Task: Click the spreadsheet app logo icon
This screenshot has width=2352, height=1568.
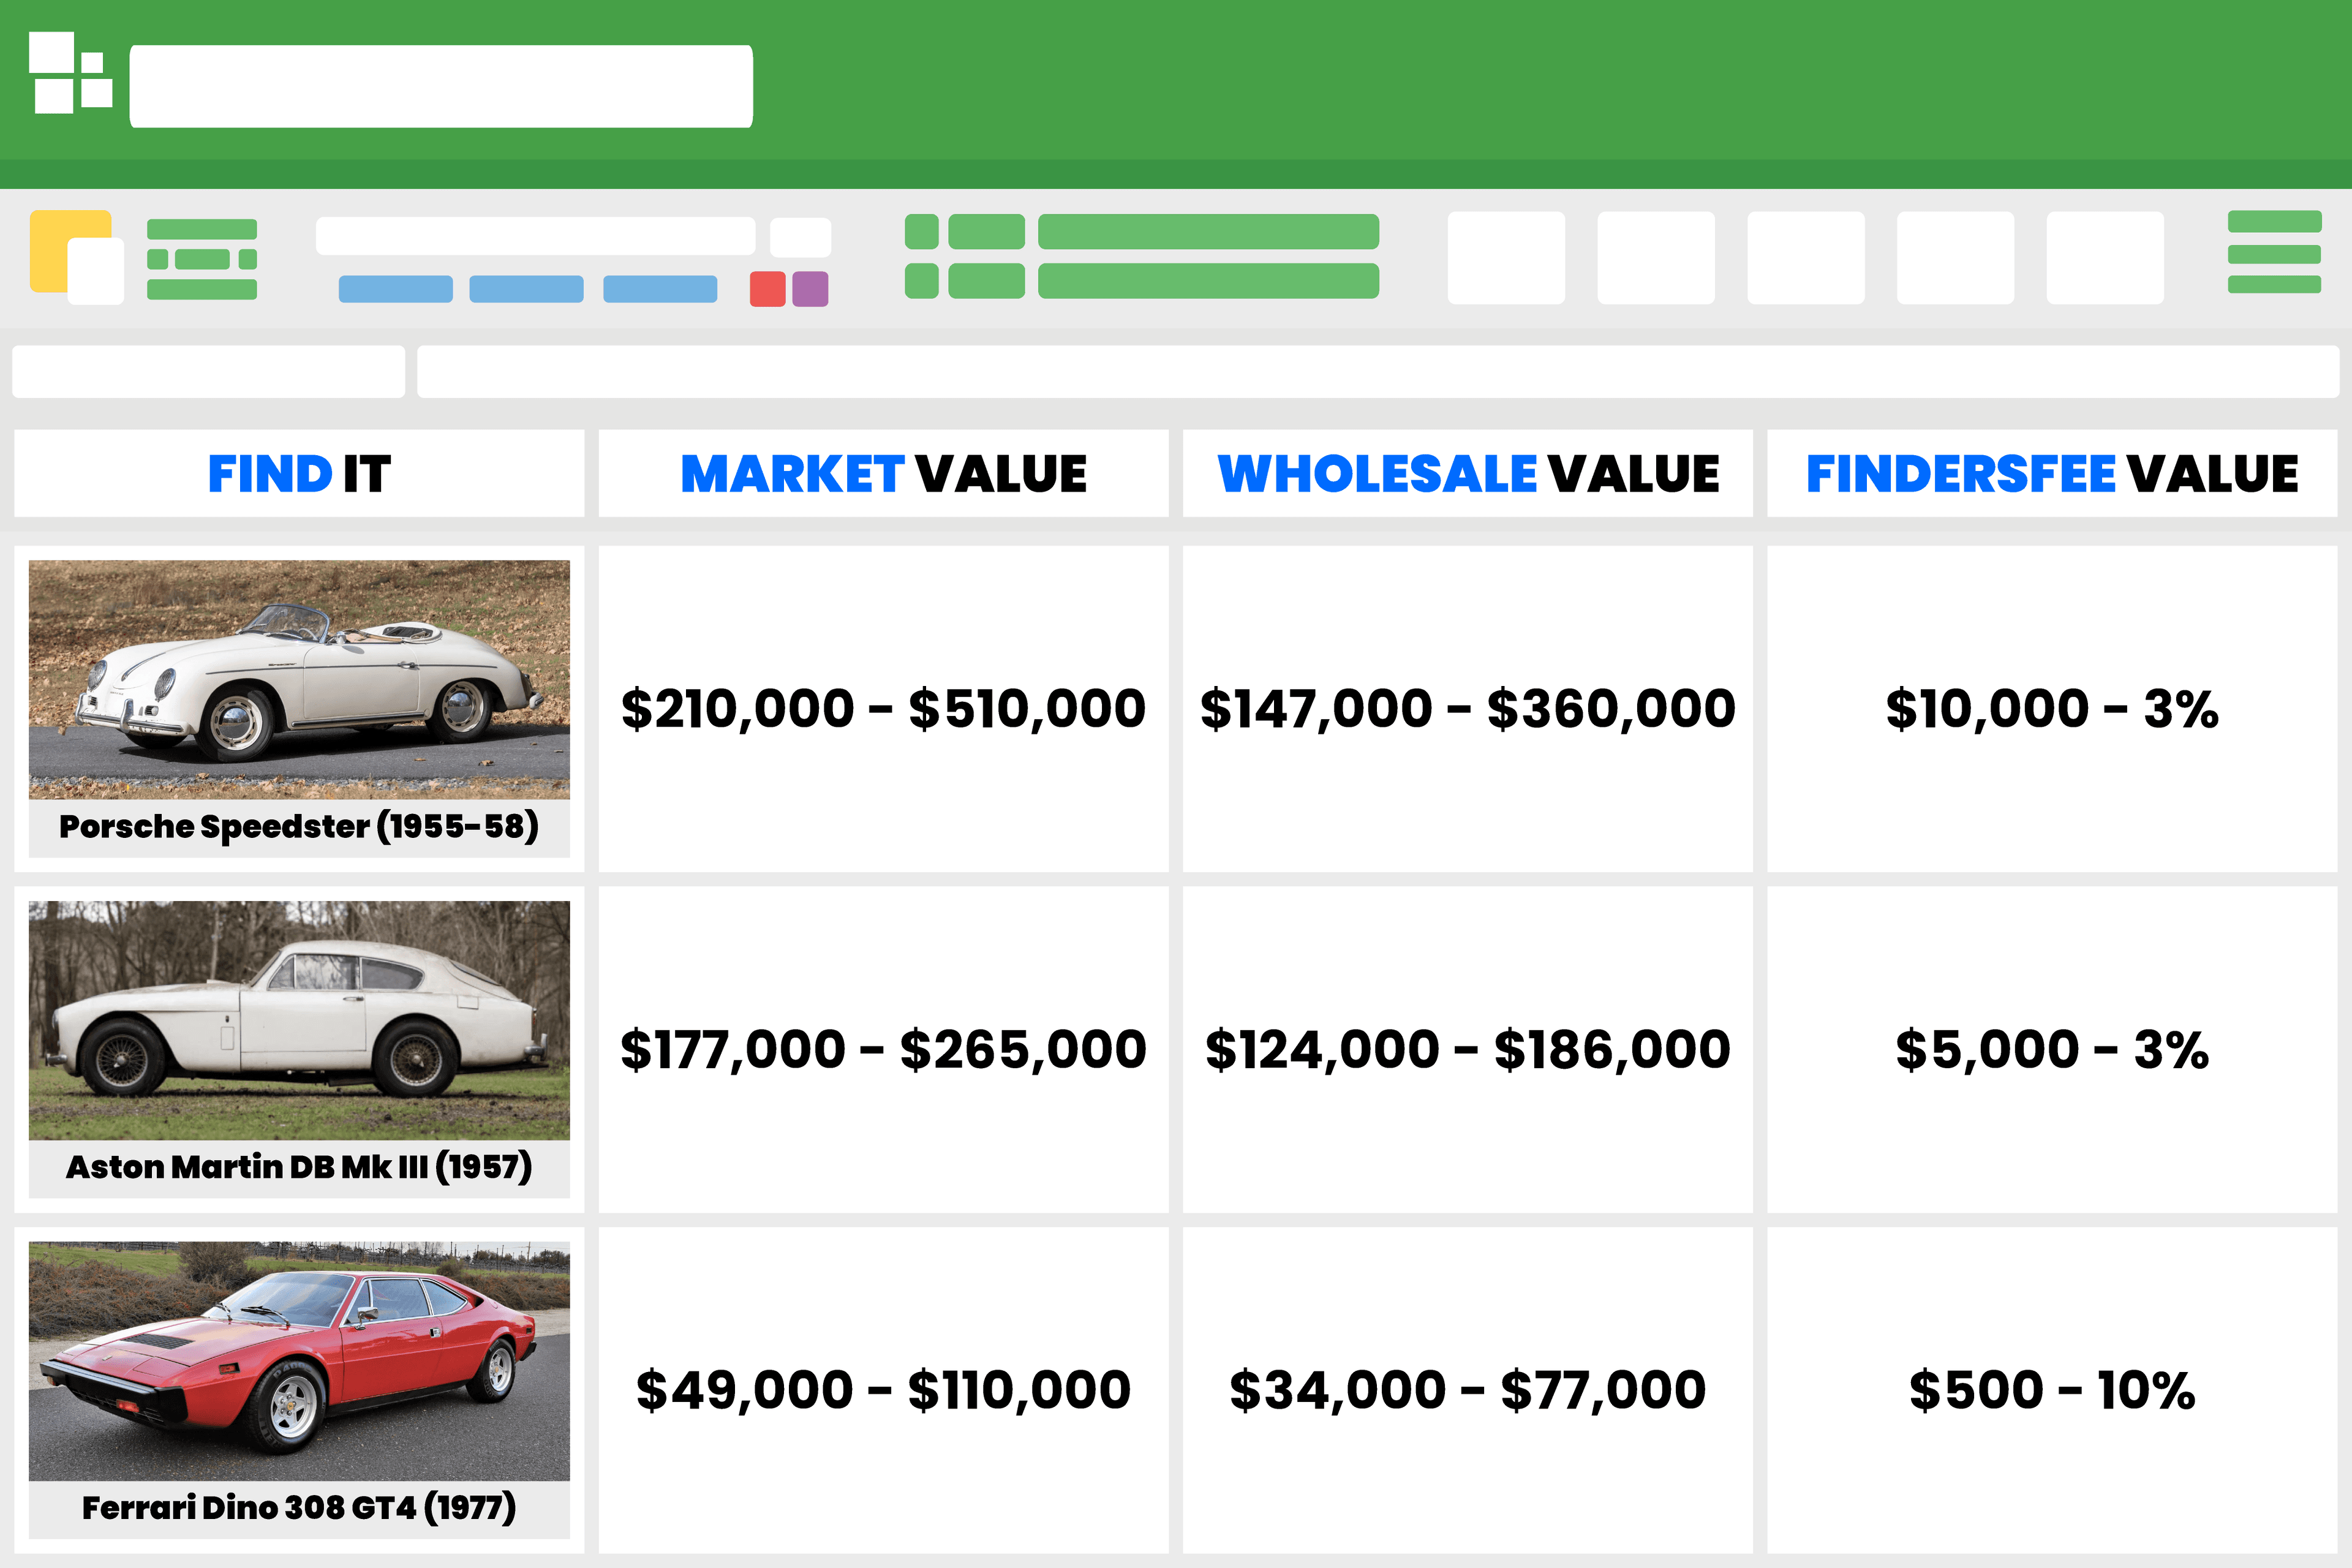Action: click(70, 73)
